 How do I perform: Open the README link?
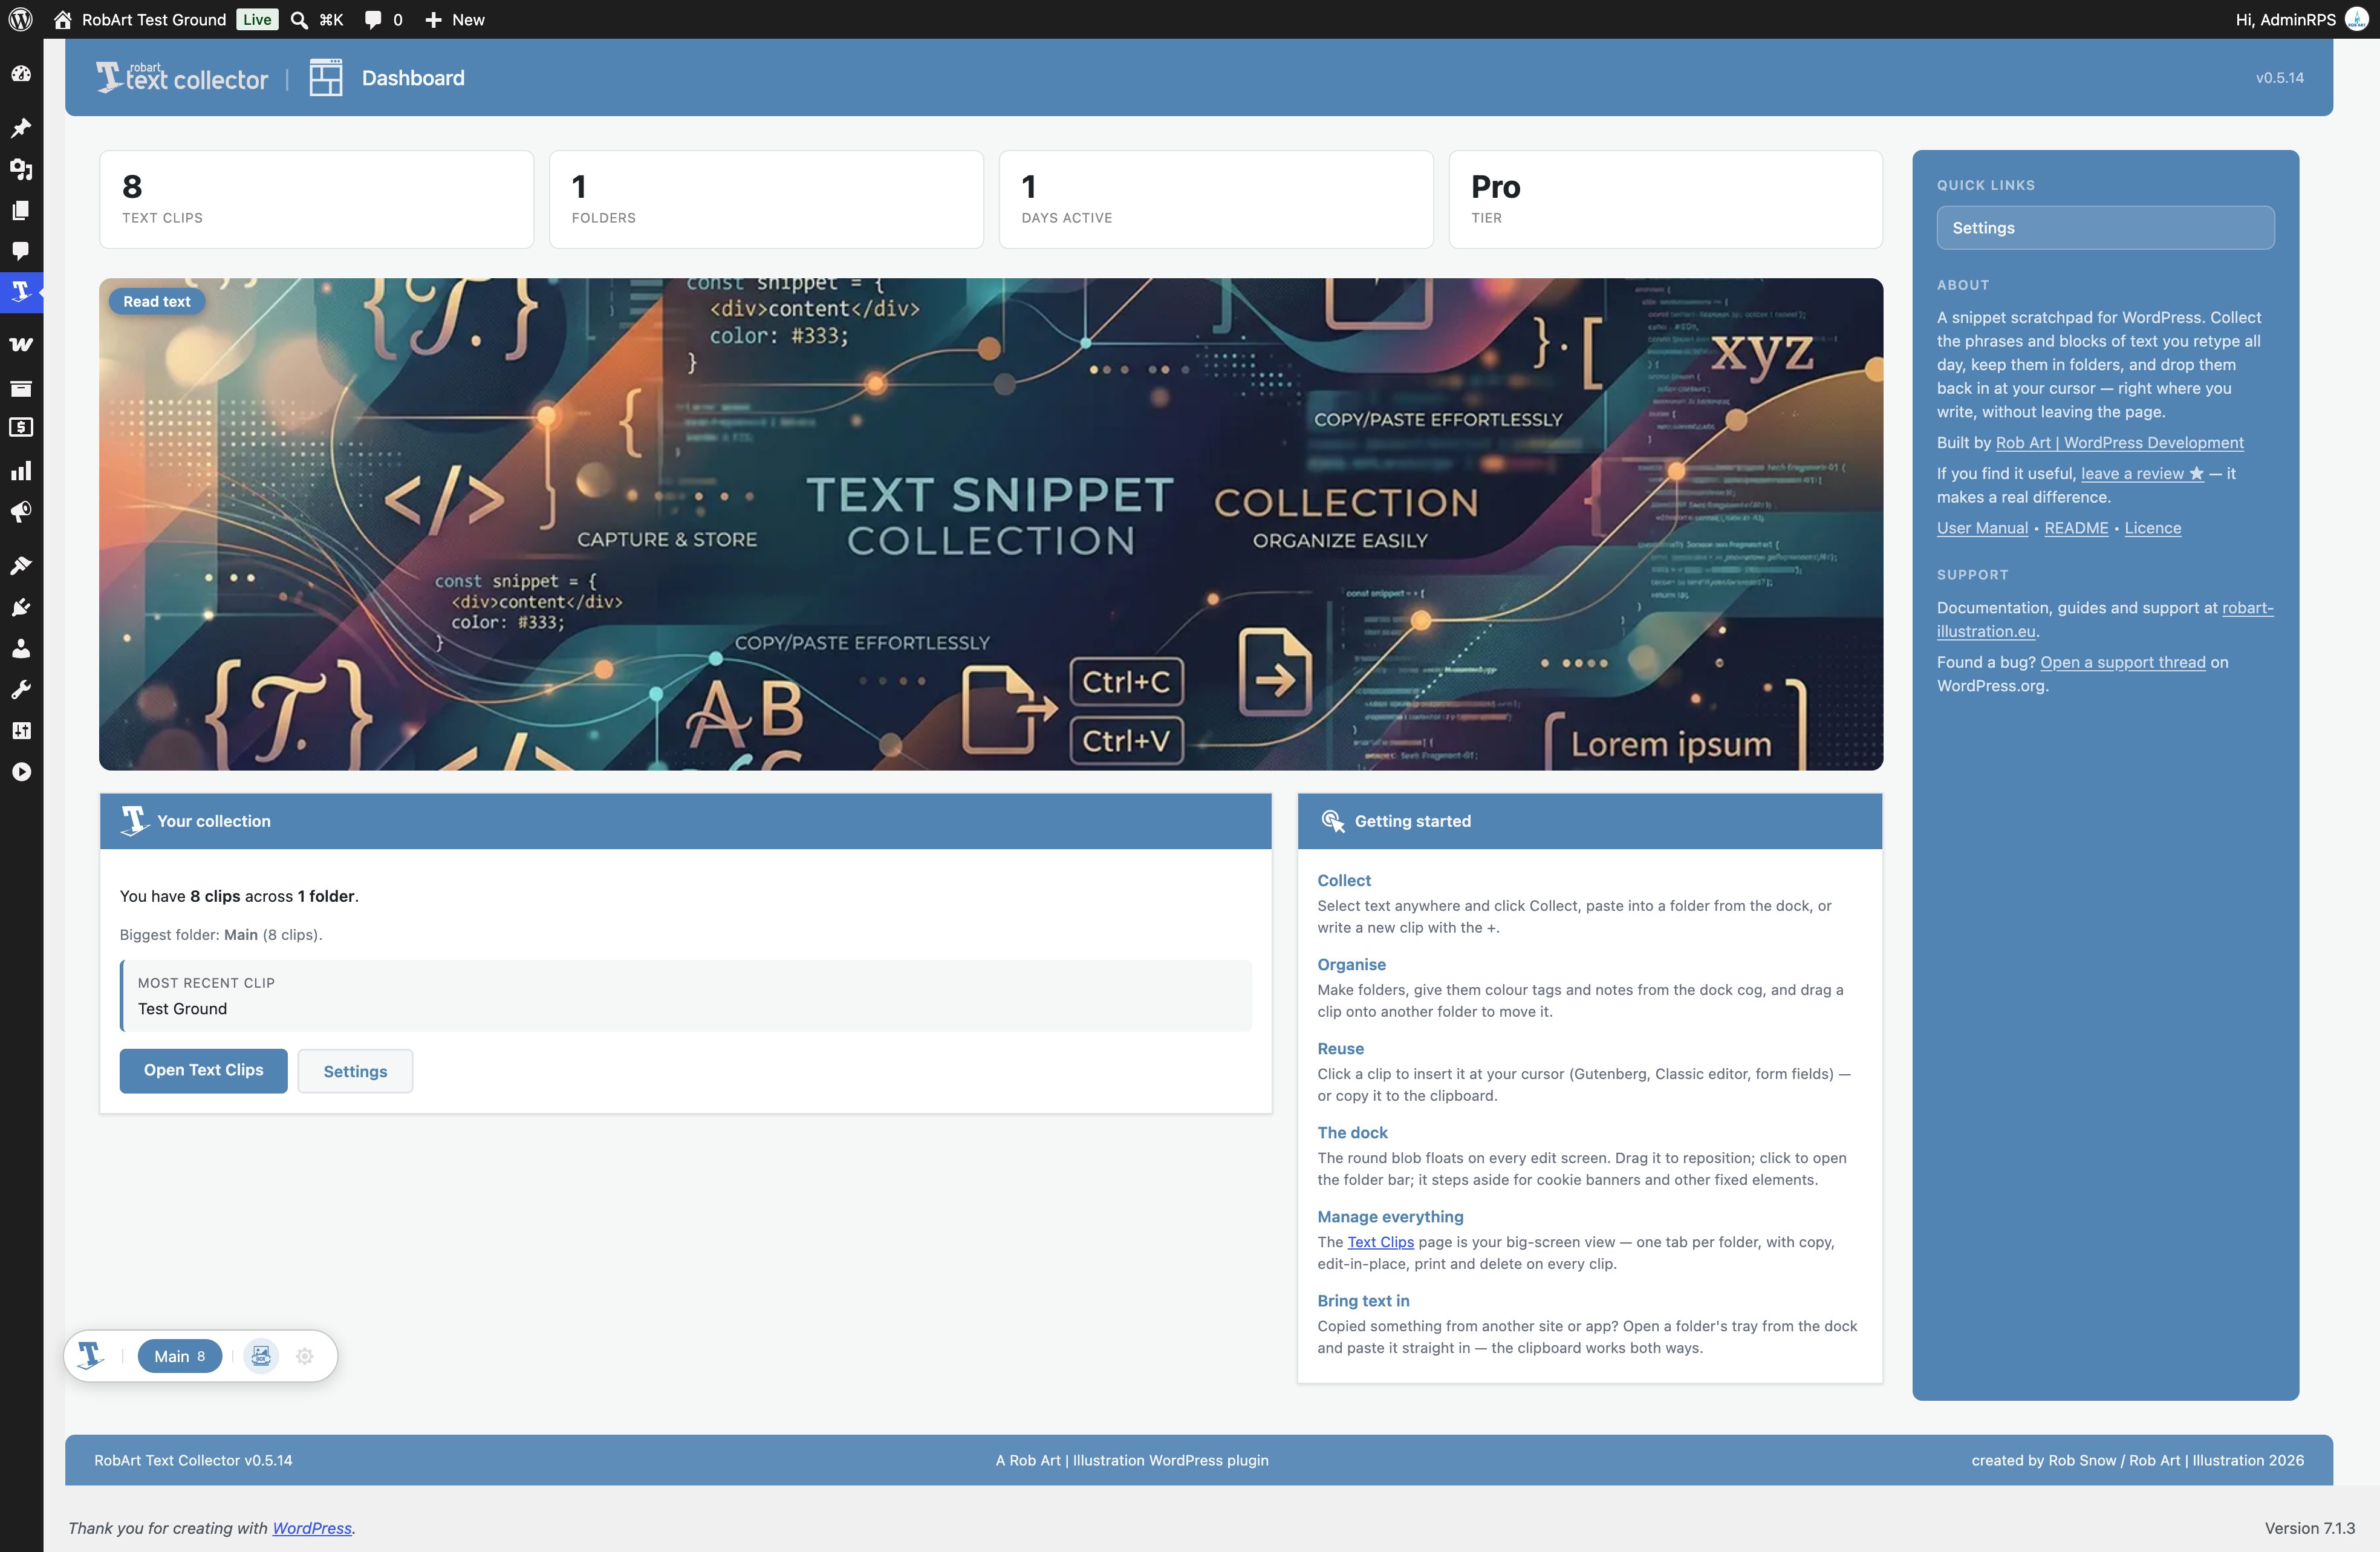(x=2076, y=528)
